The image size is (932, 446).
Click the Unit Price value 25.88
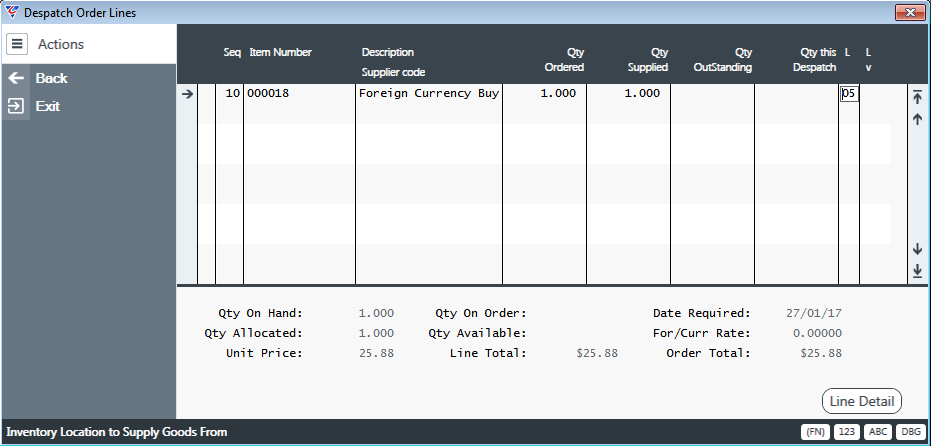click(376, 353)
